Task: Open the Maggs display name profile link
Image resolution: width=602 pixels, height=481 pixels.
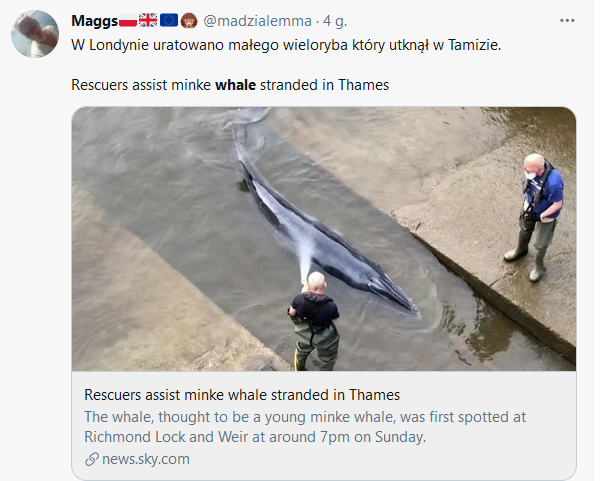Action: click(x=94, y=20)
